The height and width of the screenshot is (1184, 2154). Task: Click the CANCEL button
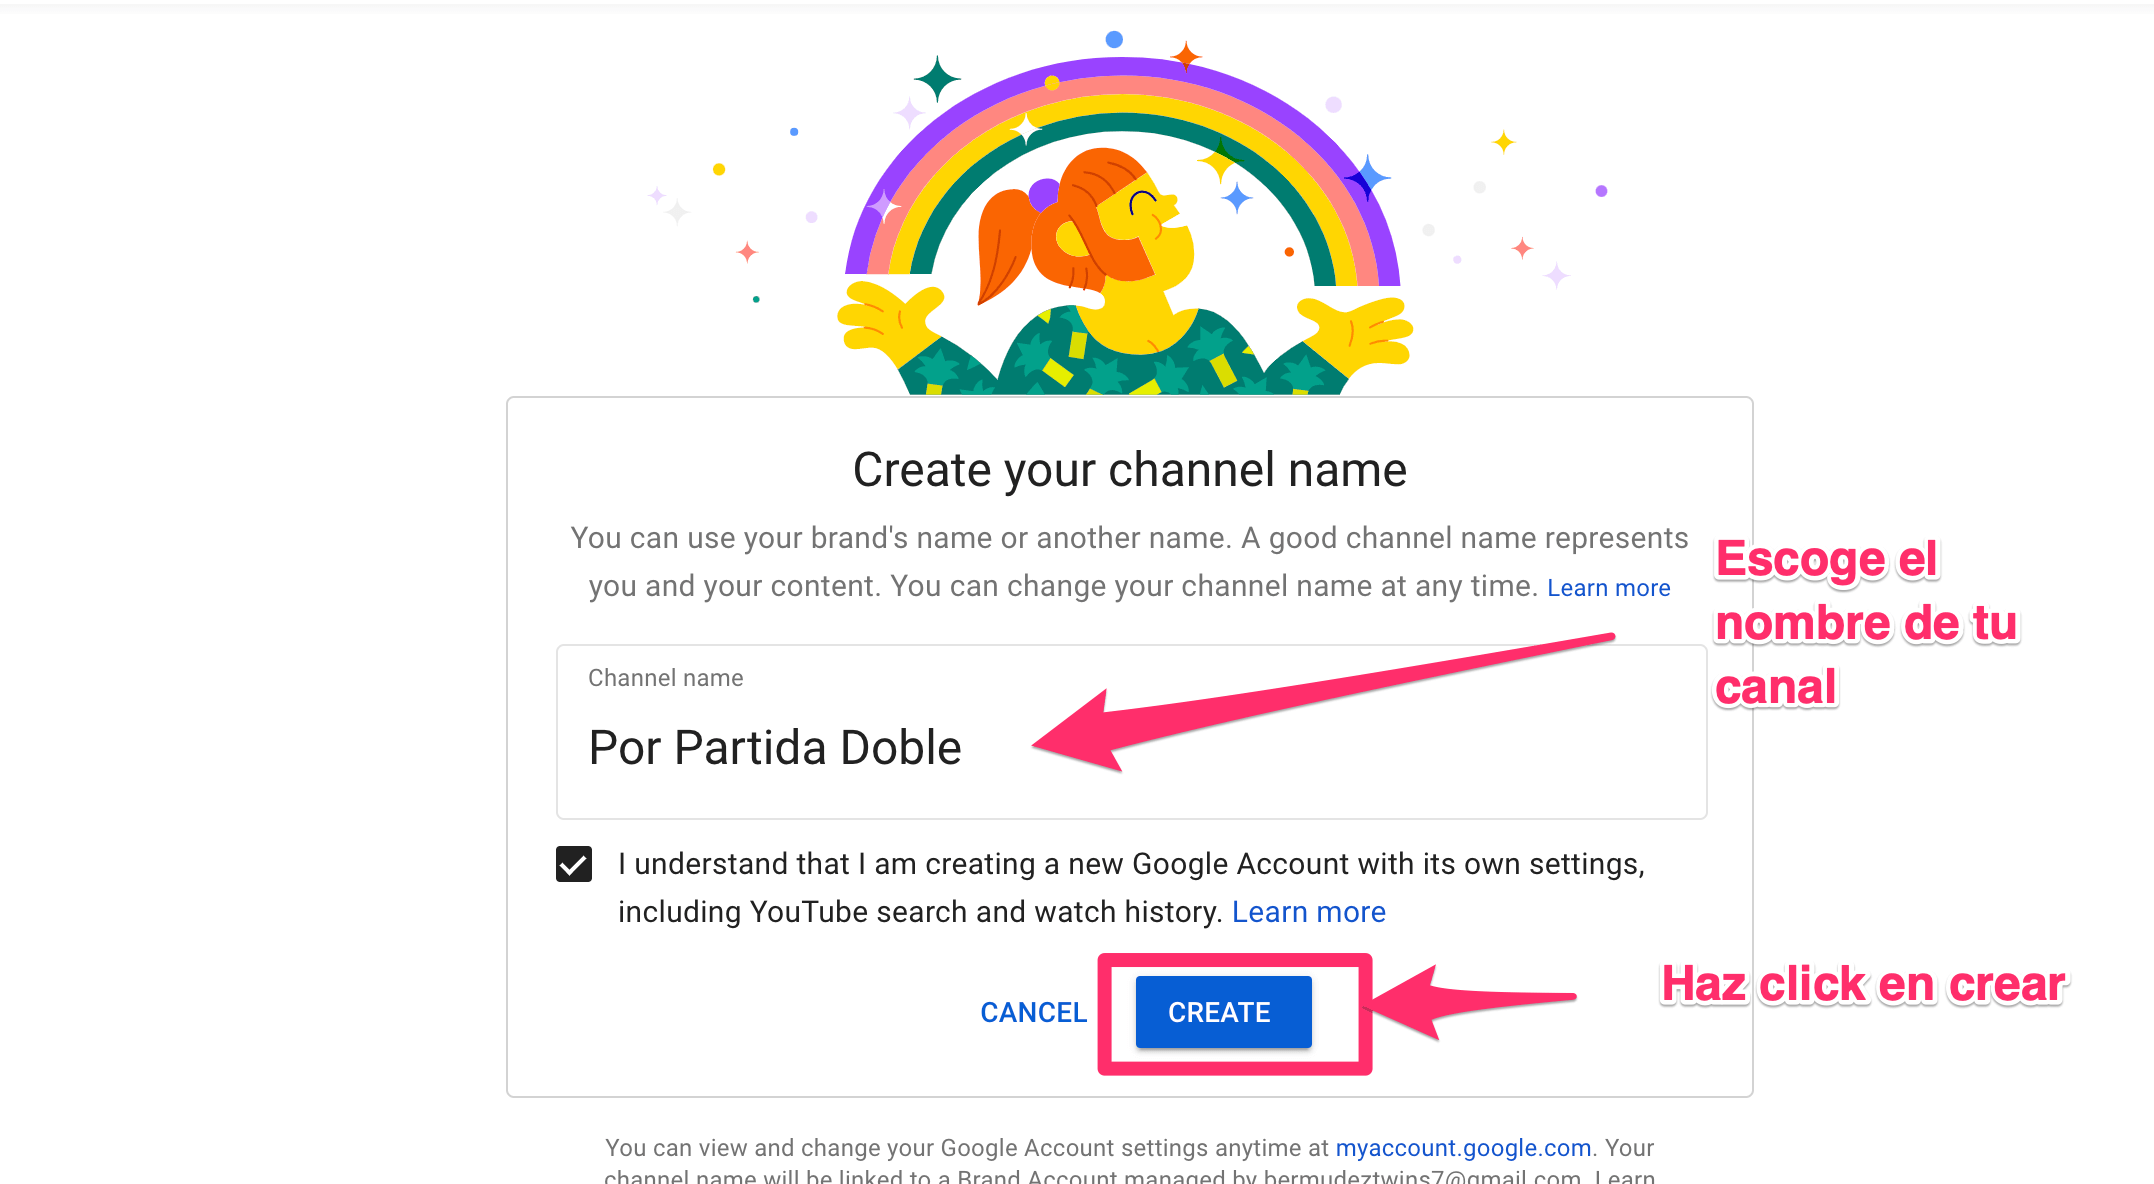1033,1012
